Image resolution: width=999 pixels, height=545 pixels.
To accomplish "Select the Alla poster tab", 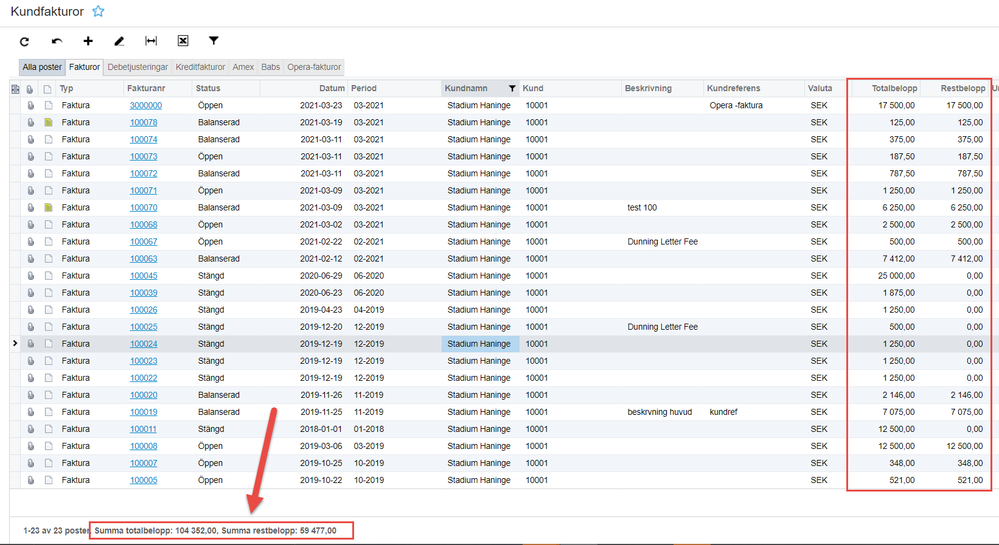I will pos(42,67).
